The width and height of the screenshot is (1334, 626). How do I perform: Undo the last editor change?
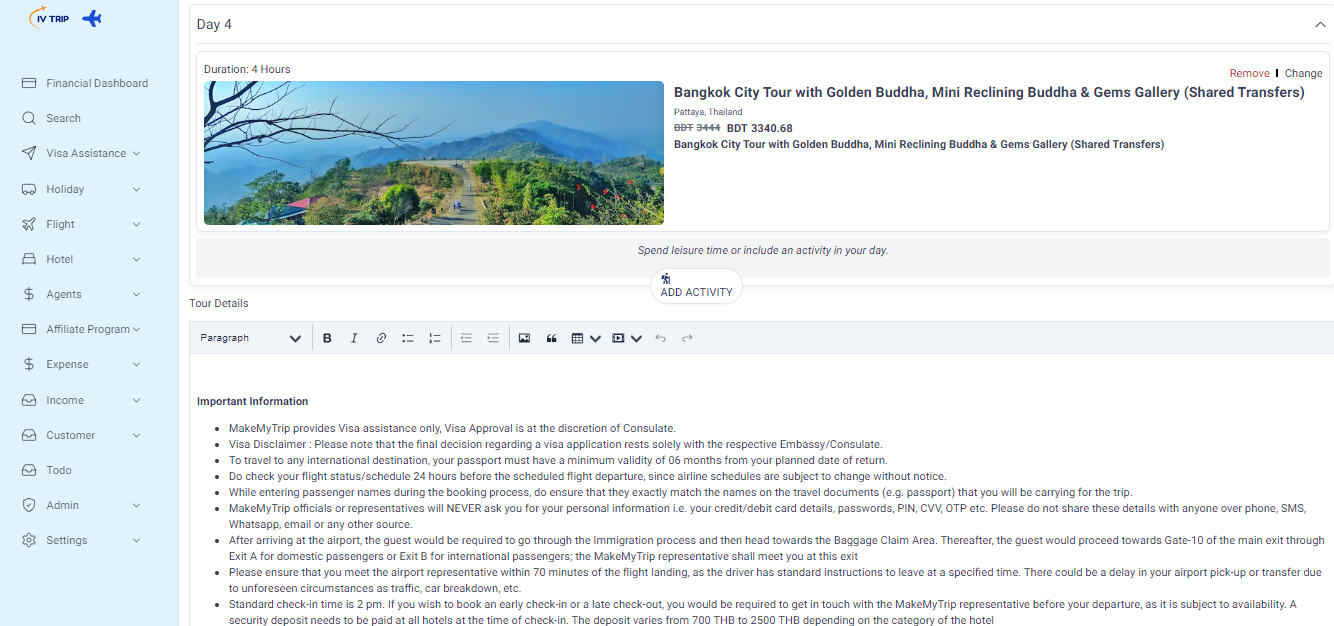coord(660,338)
